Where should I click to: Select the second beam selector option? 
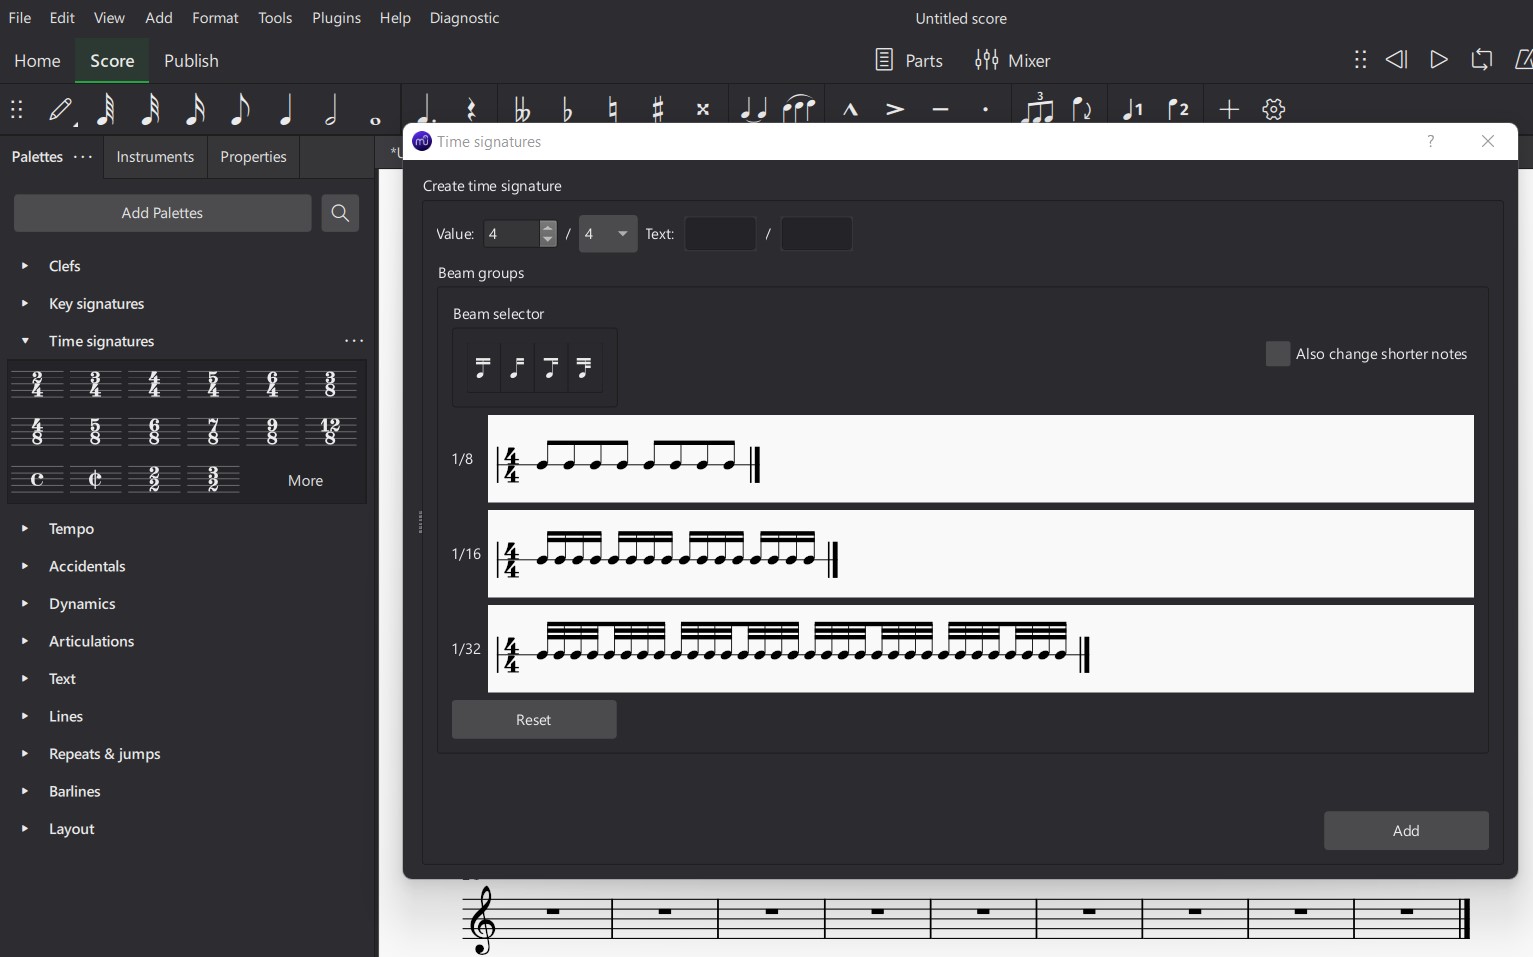click(x=516, y=367)
